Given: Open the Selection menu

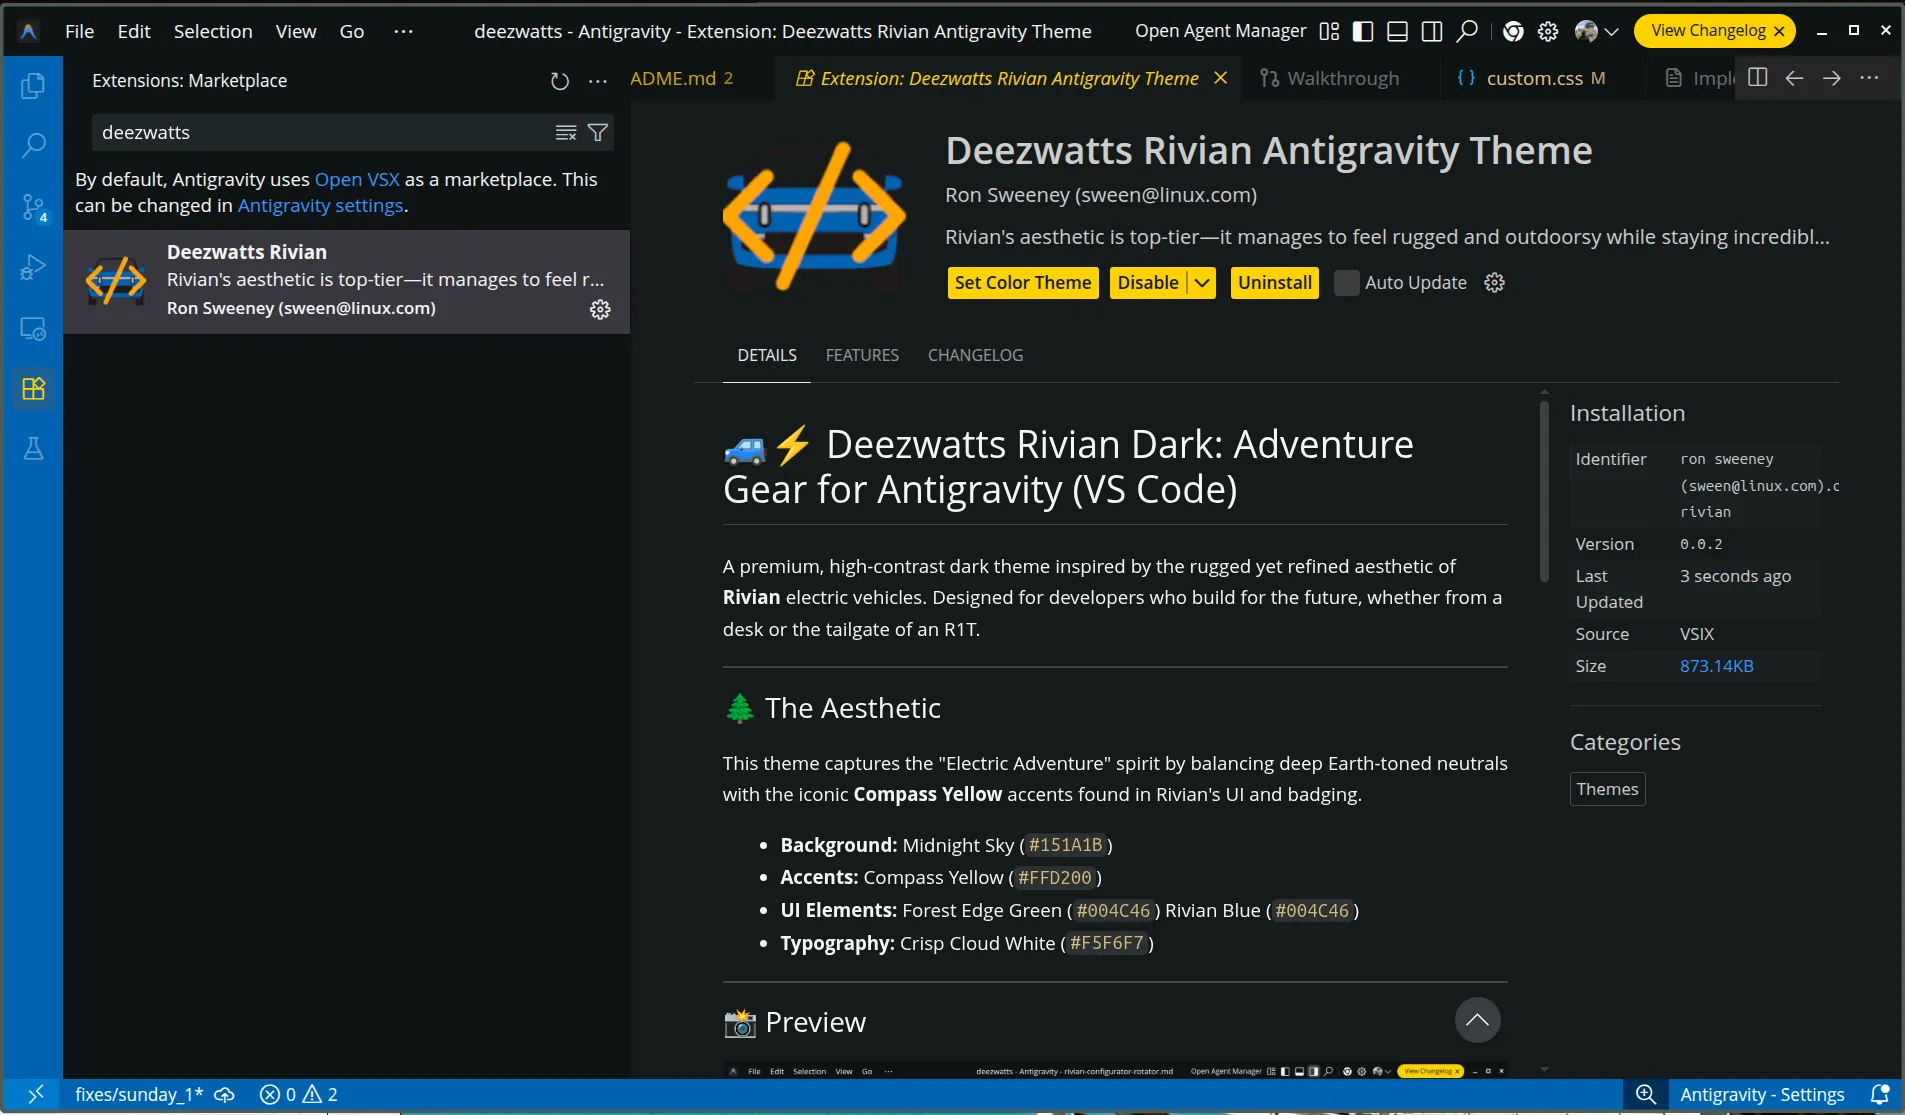Looking at the screenshot, I should click(213, 31).
